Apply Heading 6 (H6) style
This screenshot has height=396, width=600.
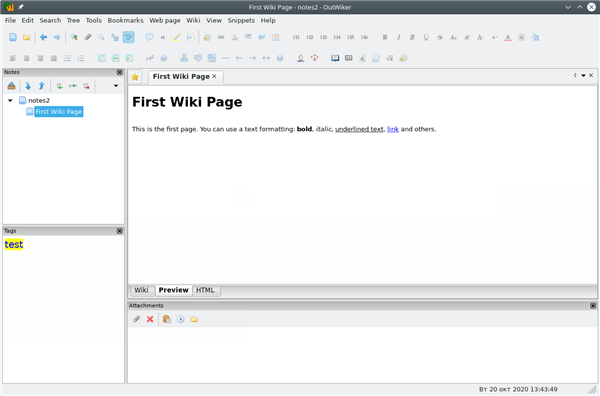pyautogui.click(x=364, y=37)
